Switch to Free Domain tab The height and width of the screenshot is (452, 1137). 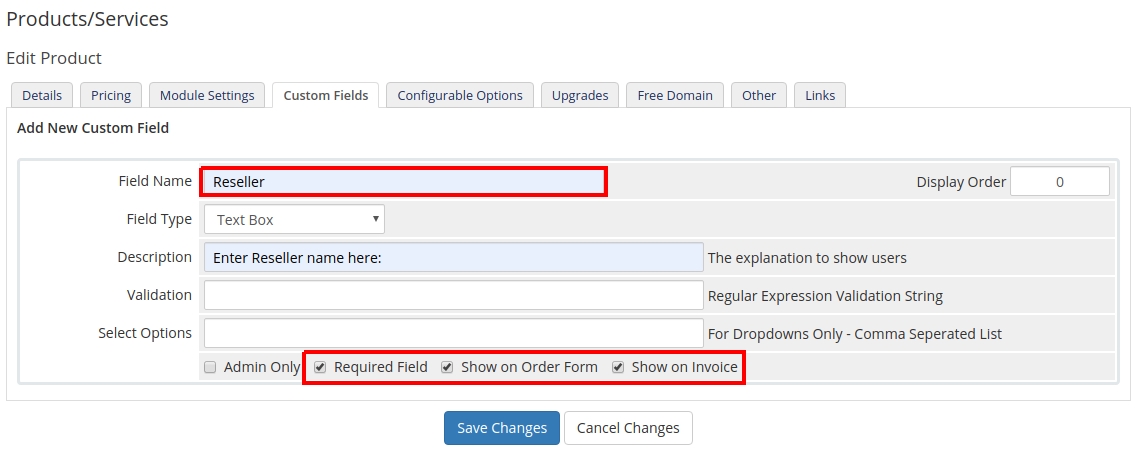click(x=675, y=95)
